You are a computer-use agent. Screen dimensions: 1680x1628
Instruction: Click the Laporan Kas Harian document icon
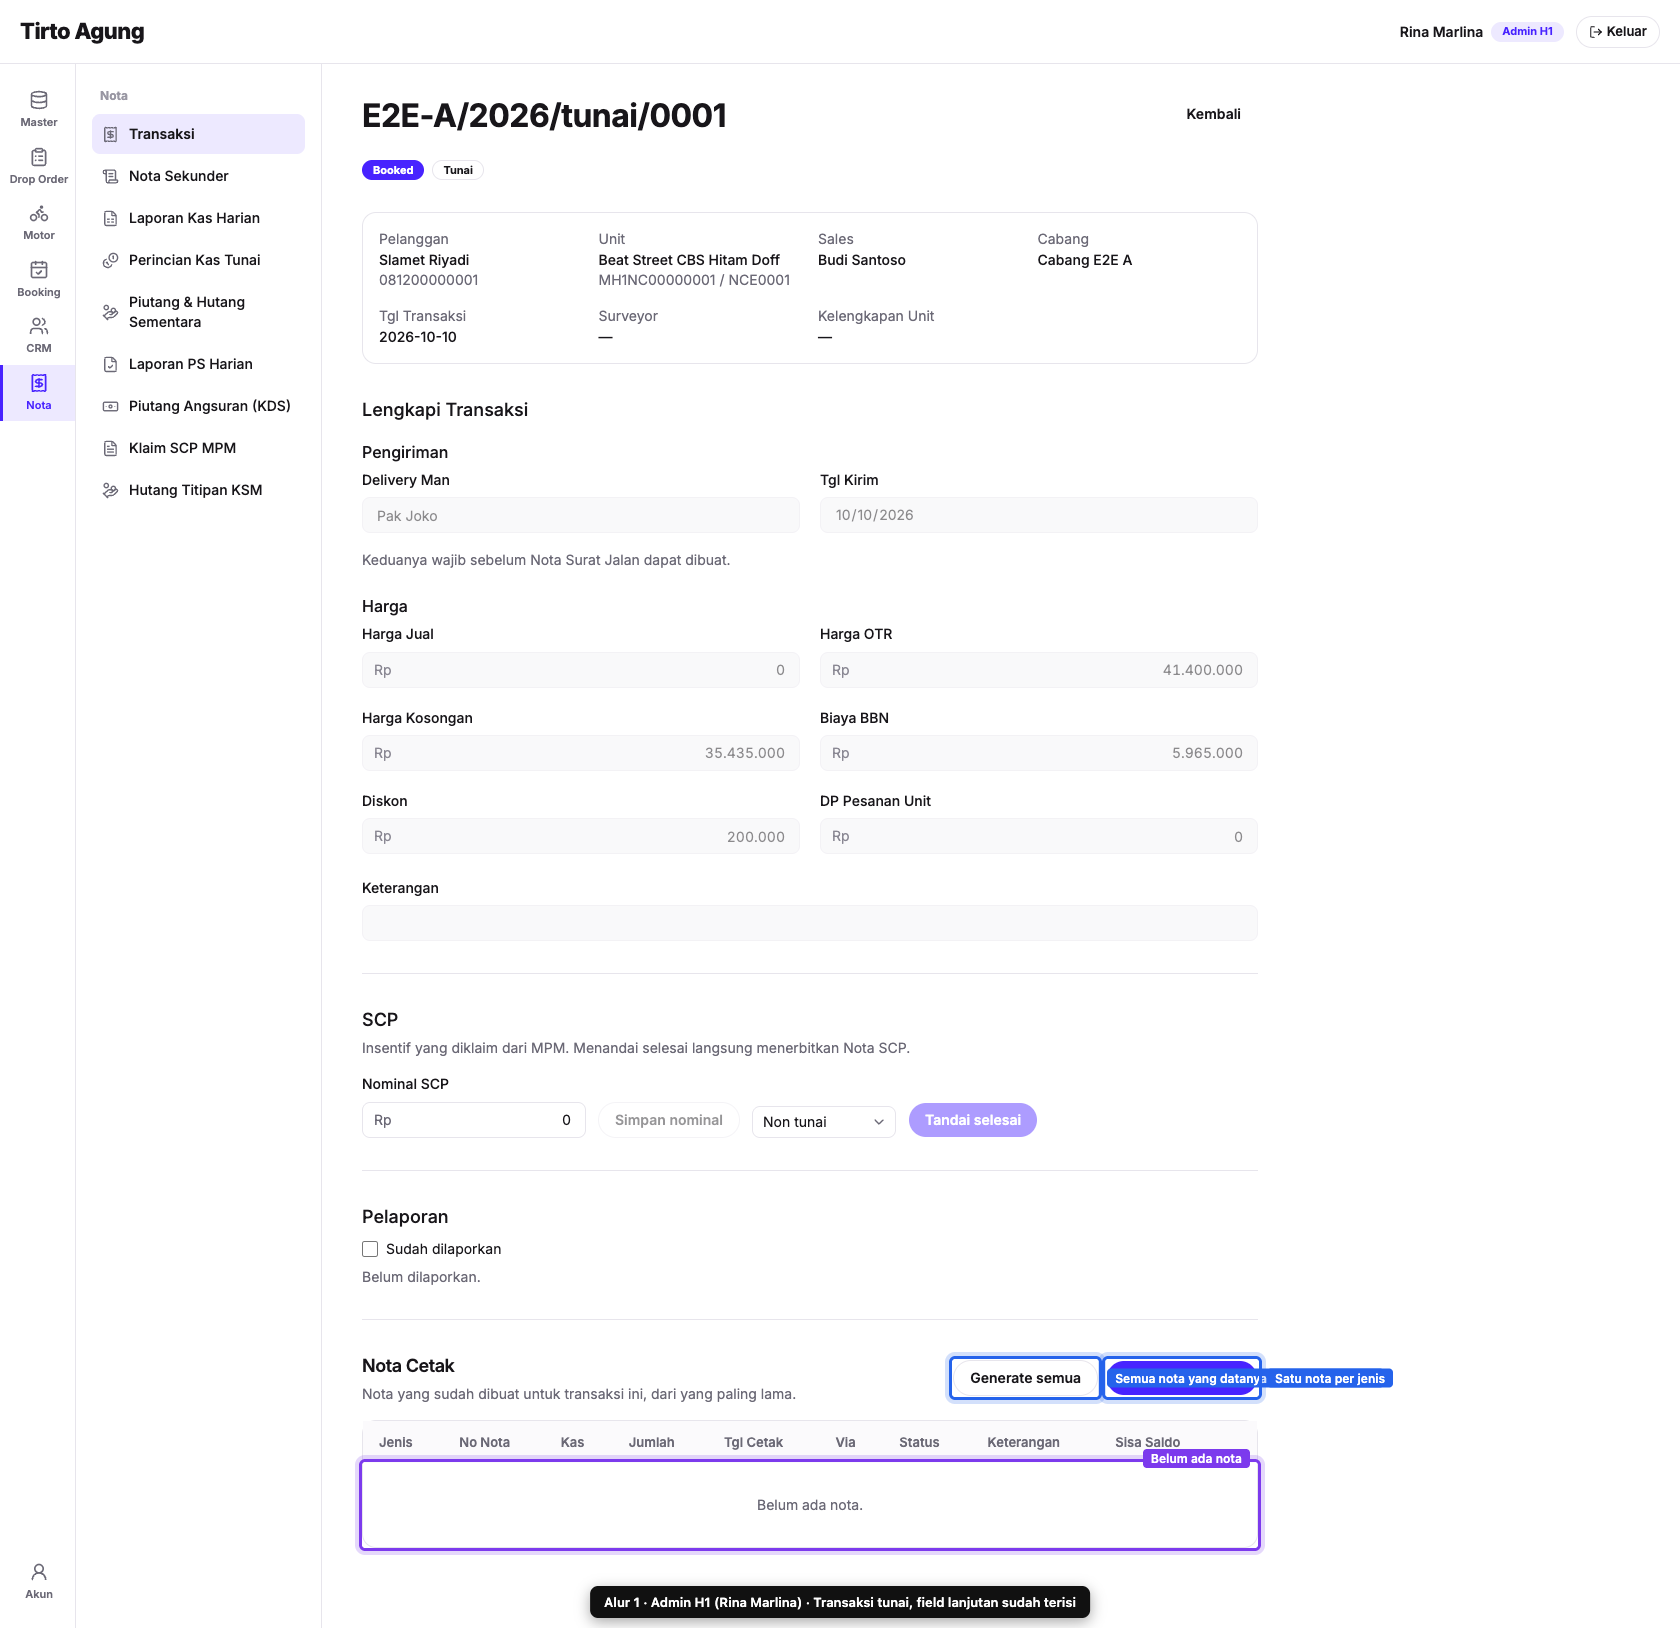[111, 218]
